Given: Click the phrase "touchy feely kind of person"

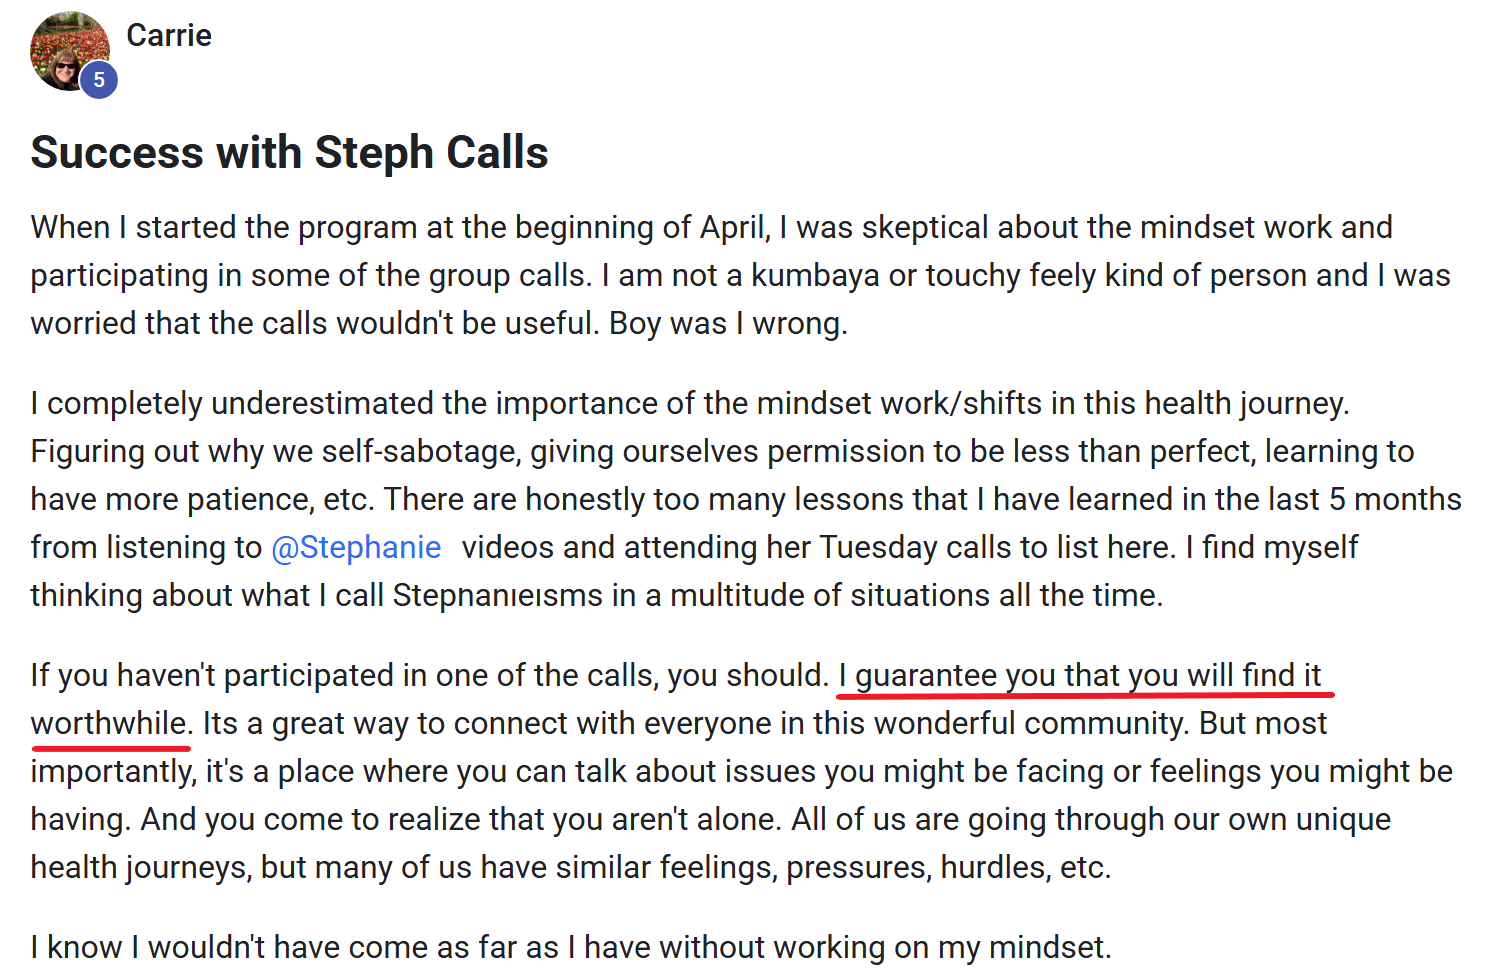Looking at the screenshot, I should coord(1060,276).
